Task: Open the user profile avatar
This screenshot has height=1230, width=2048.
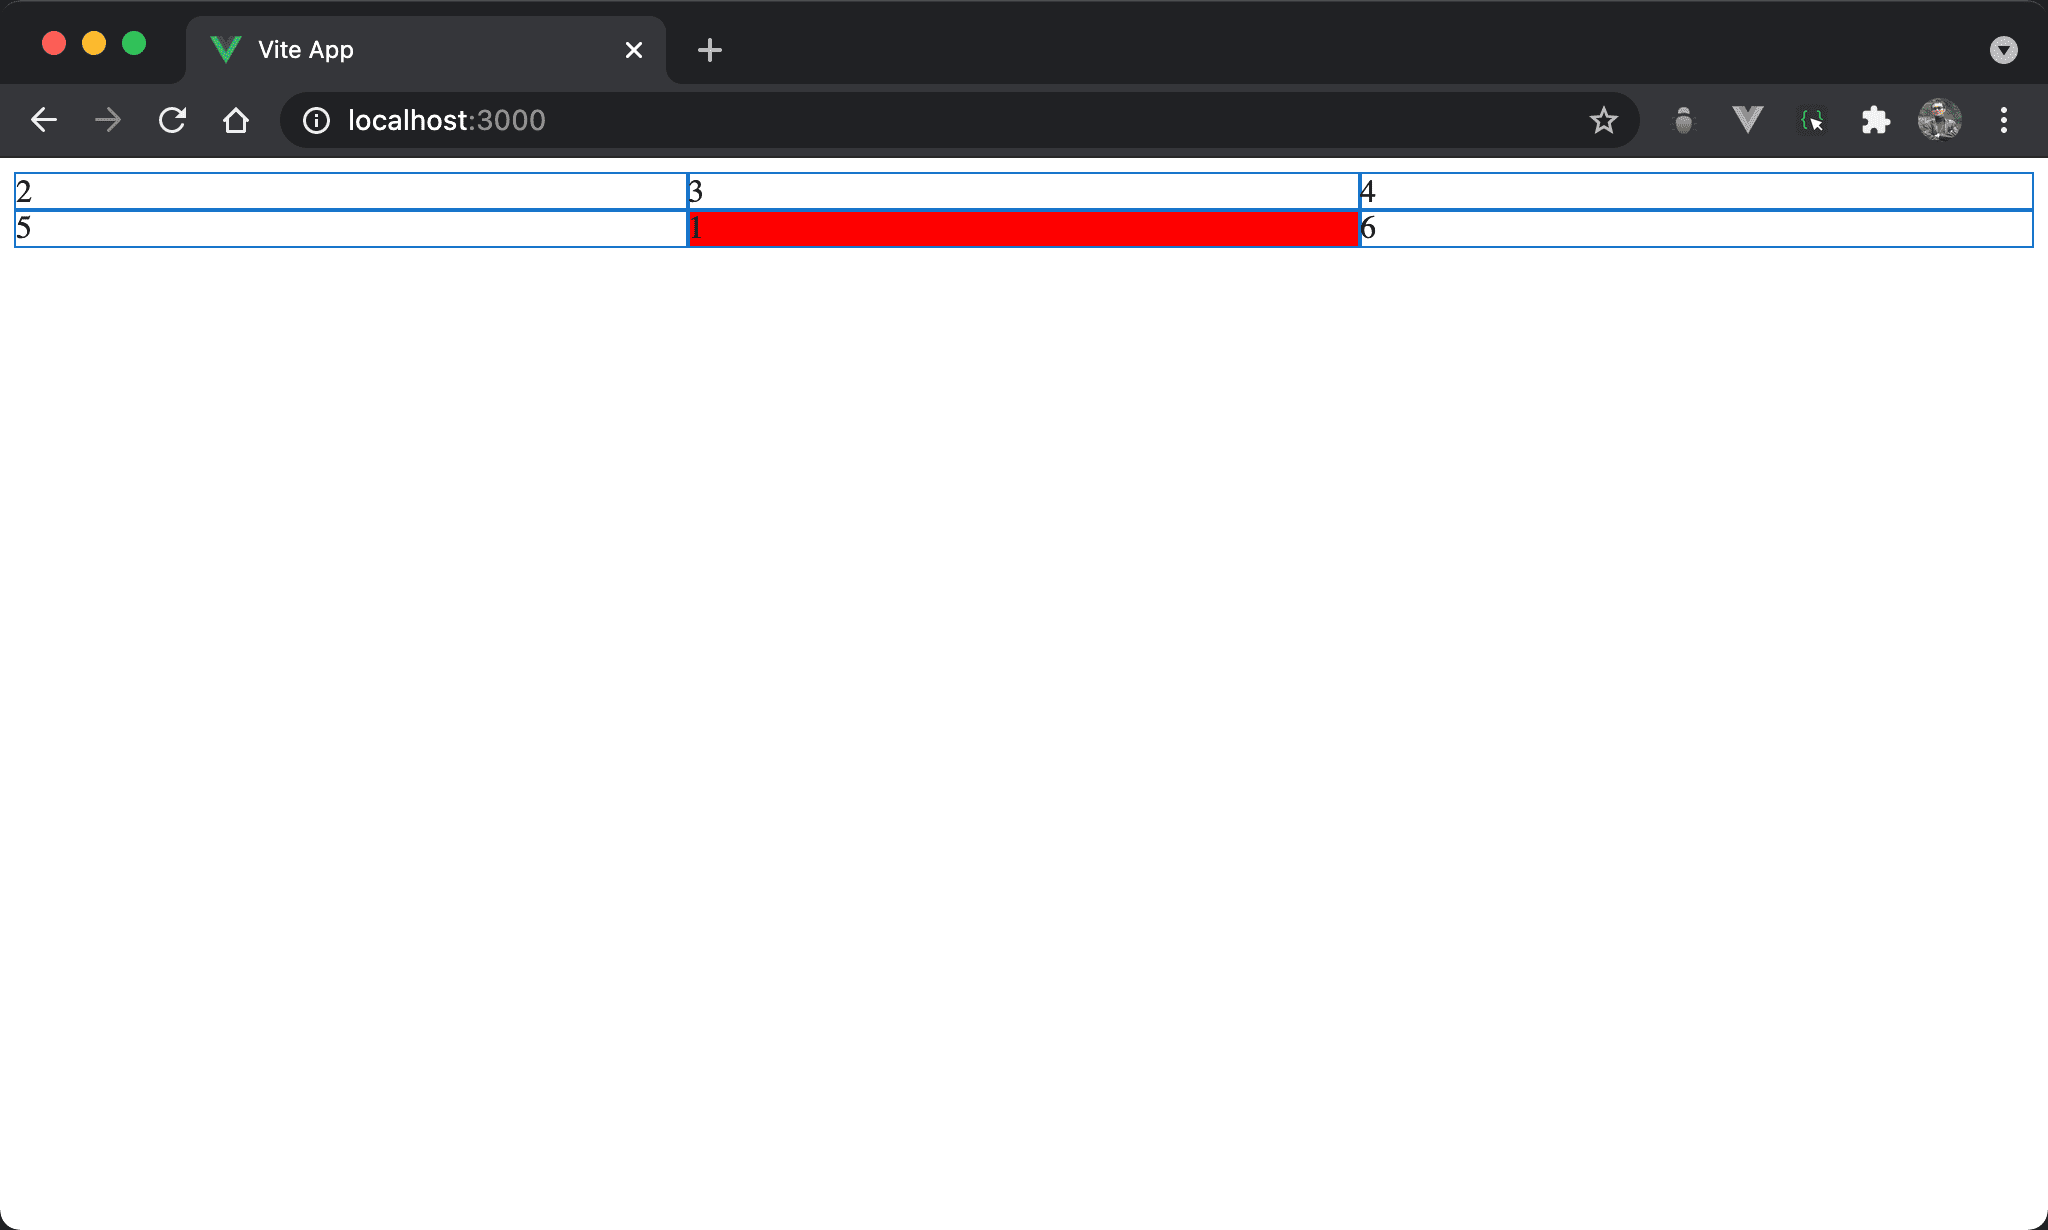Action: pos(1939,120)
